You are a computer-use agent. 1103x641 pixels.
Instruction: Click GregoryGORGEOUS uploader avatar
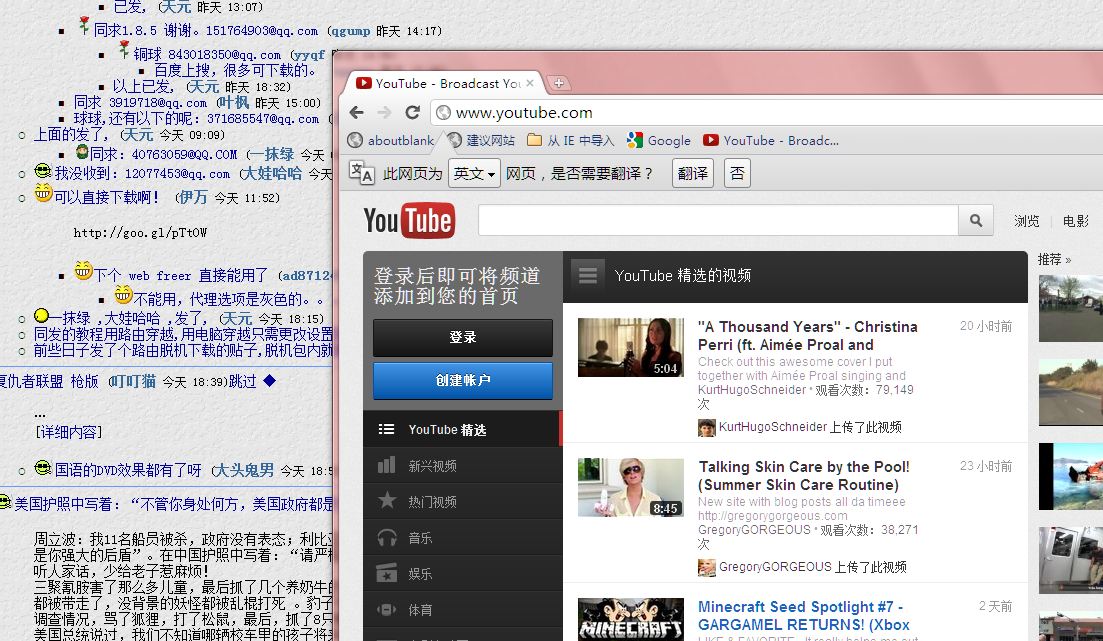pos(706,567)
